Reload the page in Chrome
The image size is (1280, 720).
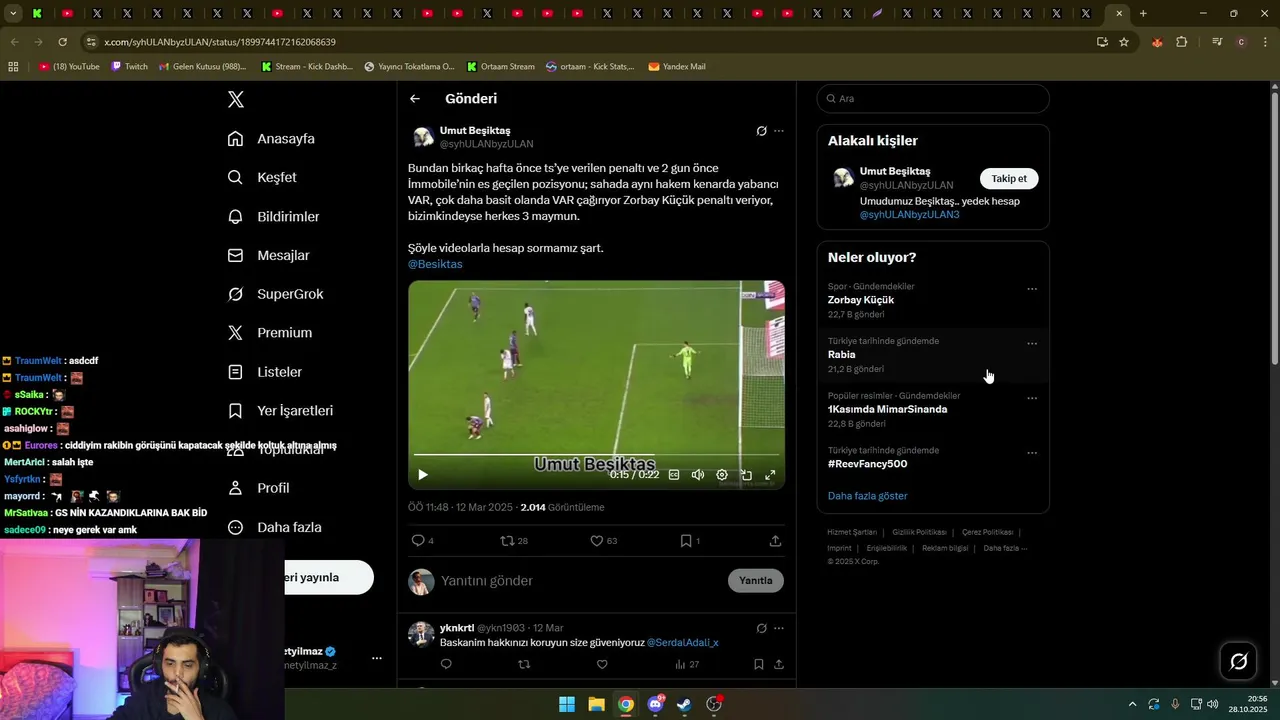click(62, 42)
